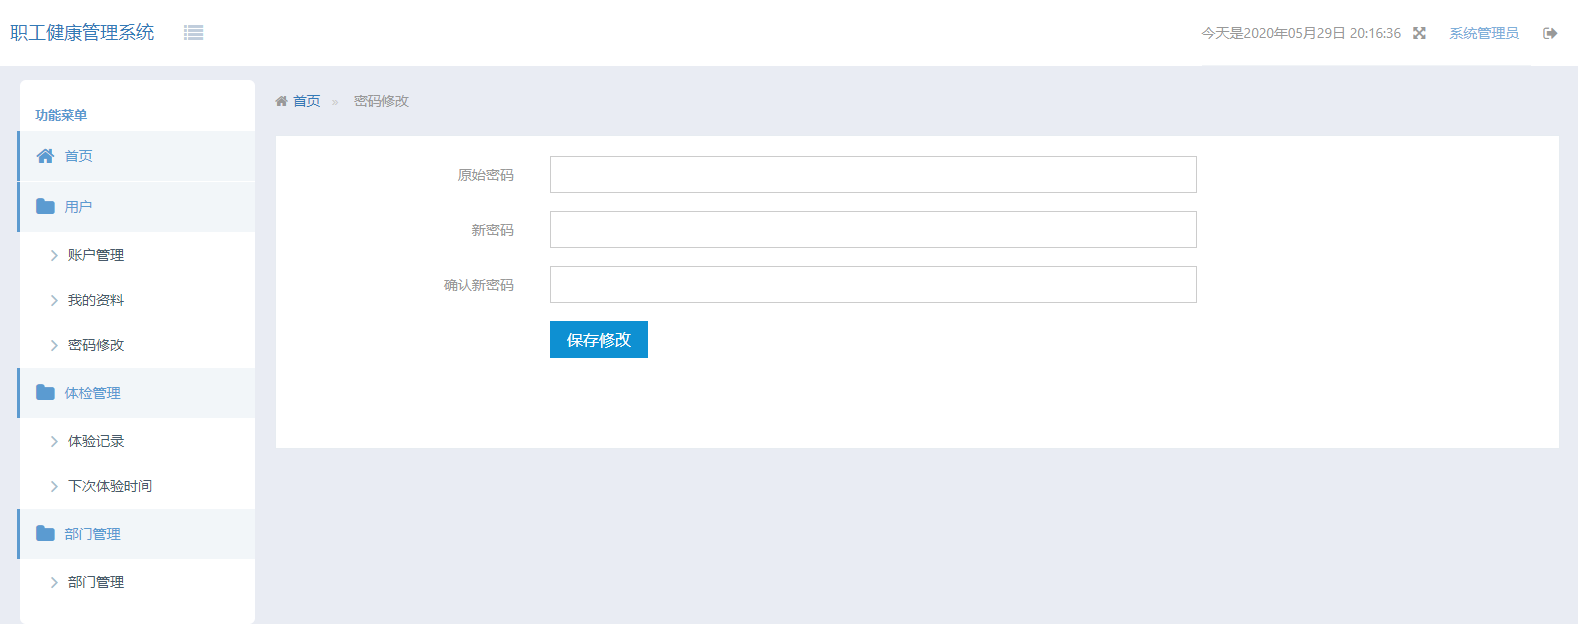The image size is (1578, 624).
Task: Click the fullscreen expand icon
Action: (x=1419, y=33)
